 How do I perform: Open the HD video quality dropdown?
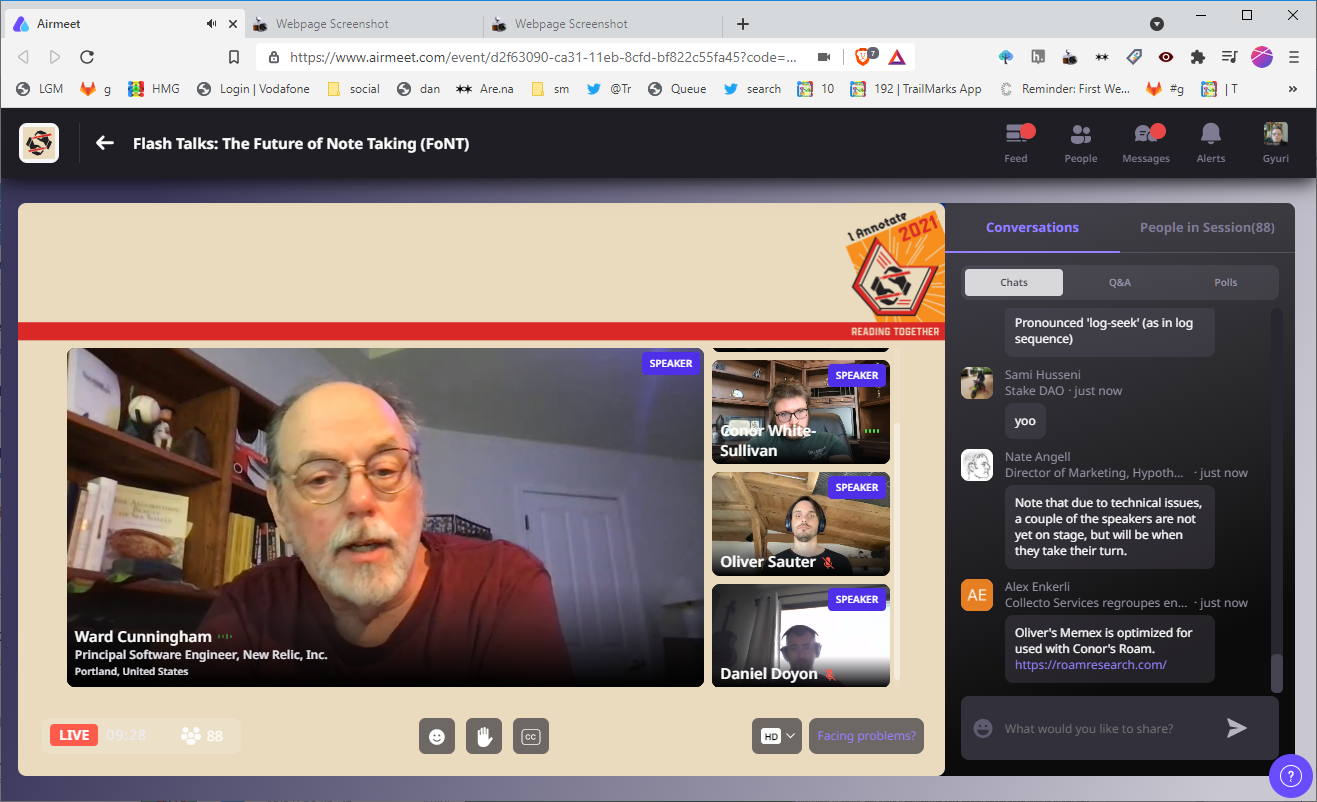pyautogui.click(x=777, y=736)
